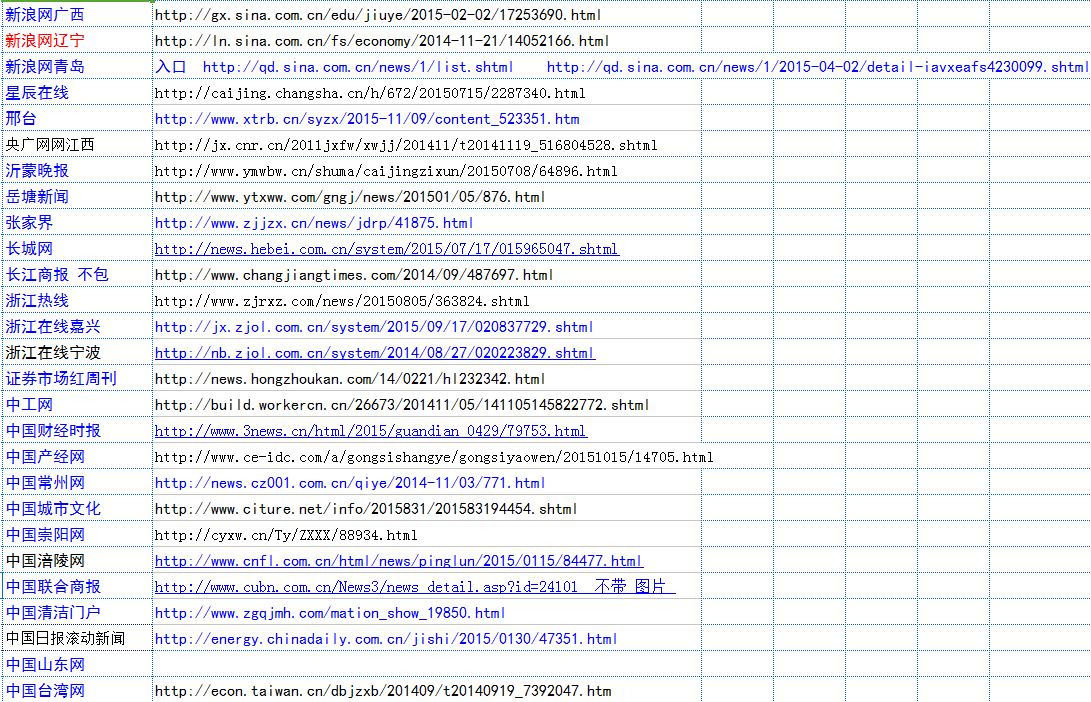Open the www.3news.cn hyperlink

click(371, 431)
